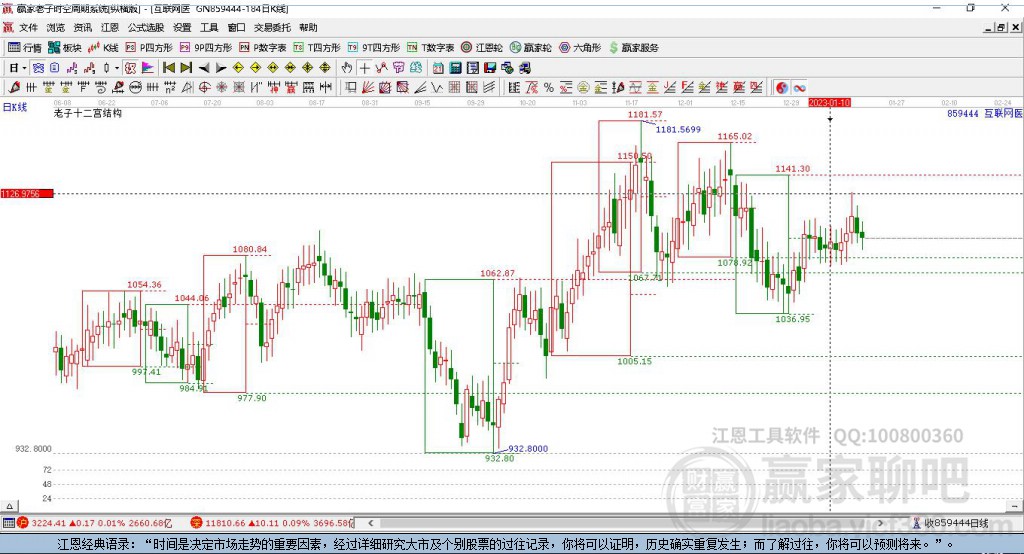Click the 859444 互联网医 code label

pyautogui.click(x=984, y=114)
